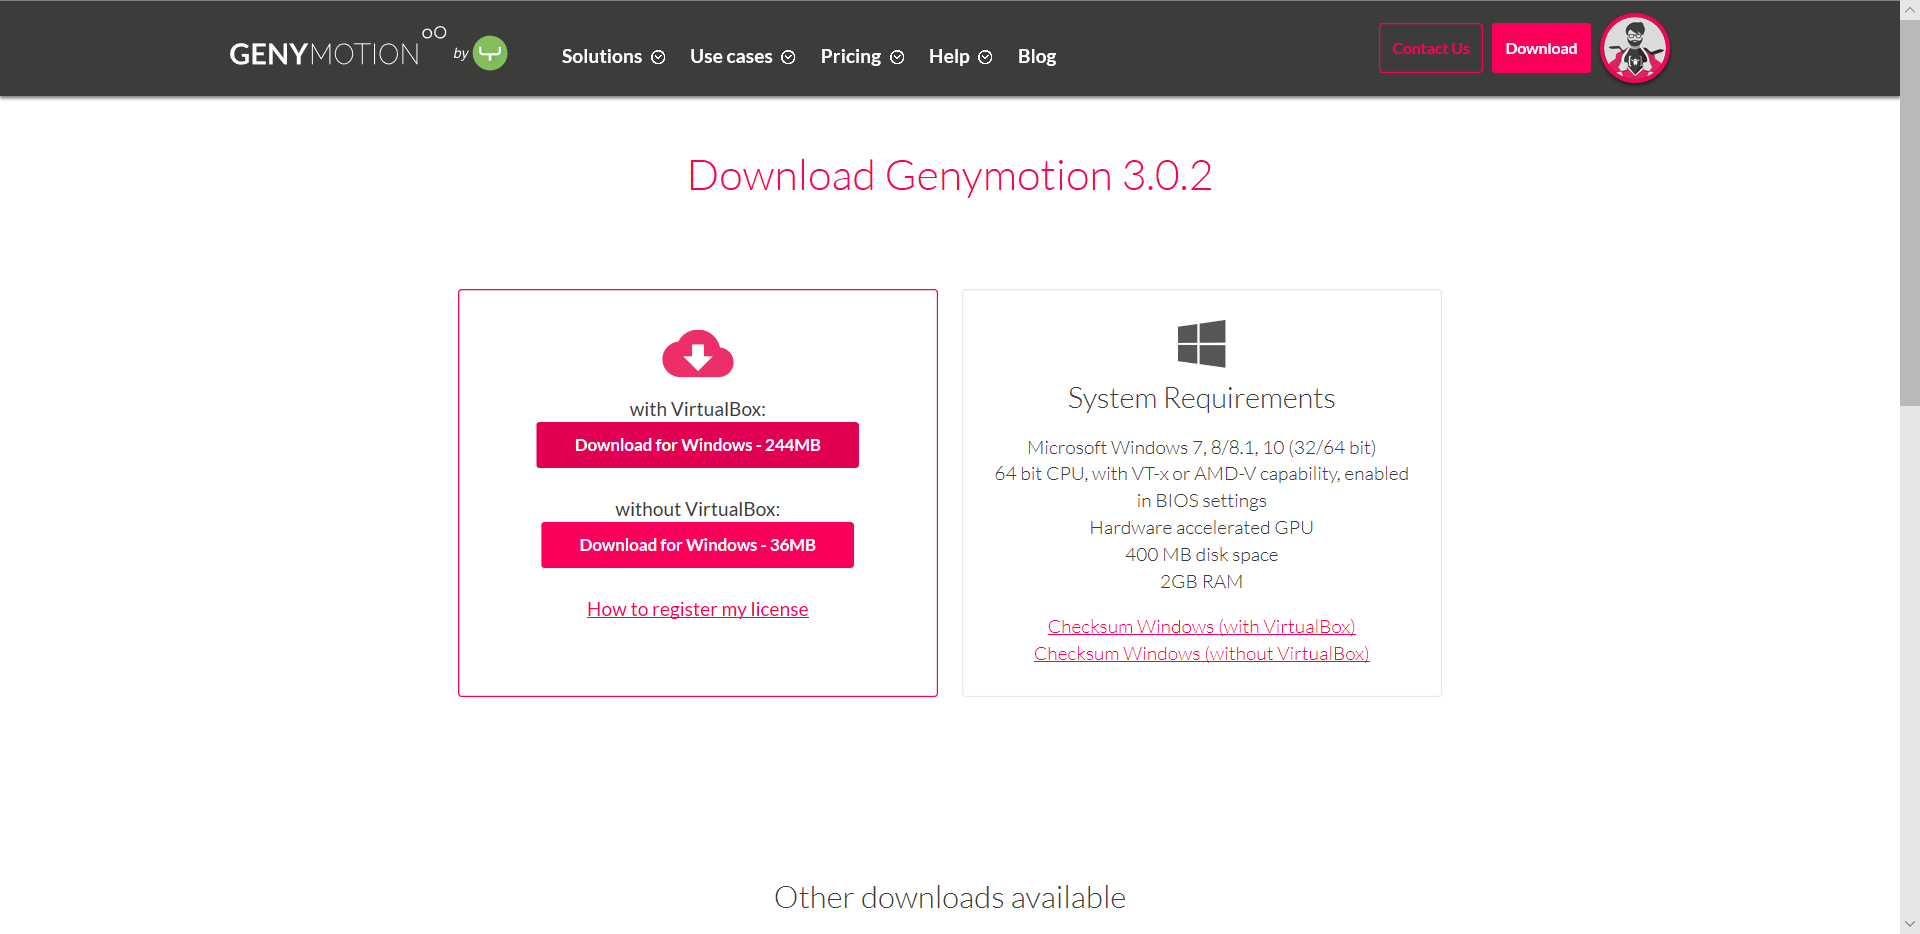Download for Windows with VirtualBox 244MB
The height and width of the screenshot is (934, 1920).
(x=698, y=445)
